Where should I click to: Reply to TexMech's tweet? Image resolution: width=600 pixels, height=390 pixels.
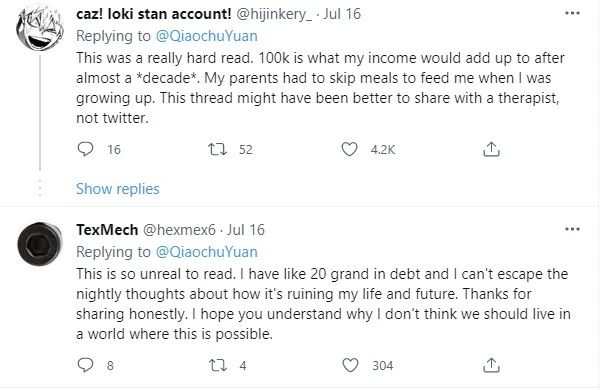point(85,365)
